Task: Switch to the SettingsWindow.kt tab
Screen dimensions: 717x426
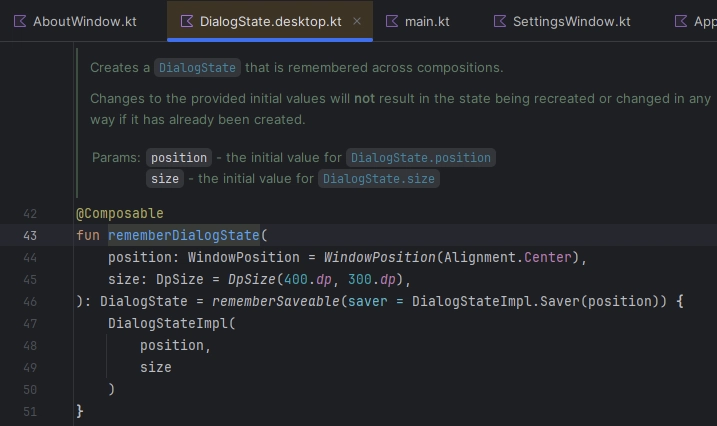Action: coord(562,21)
